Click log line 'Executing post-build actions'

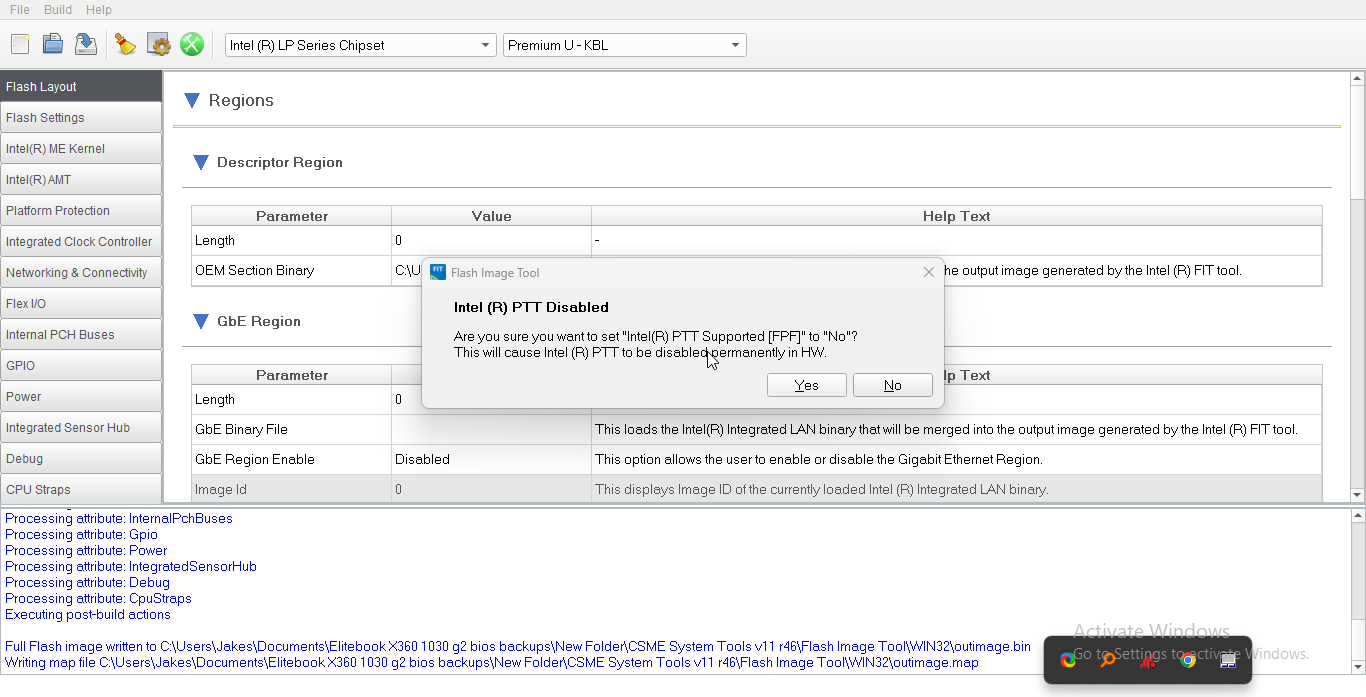[88, 614]
